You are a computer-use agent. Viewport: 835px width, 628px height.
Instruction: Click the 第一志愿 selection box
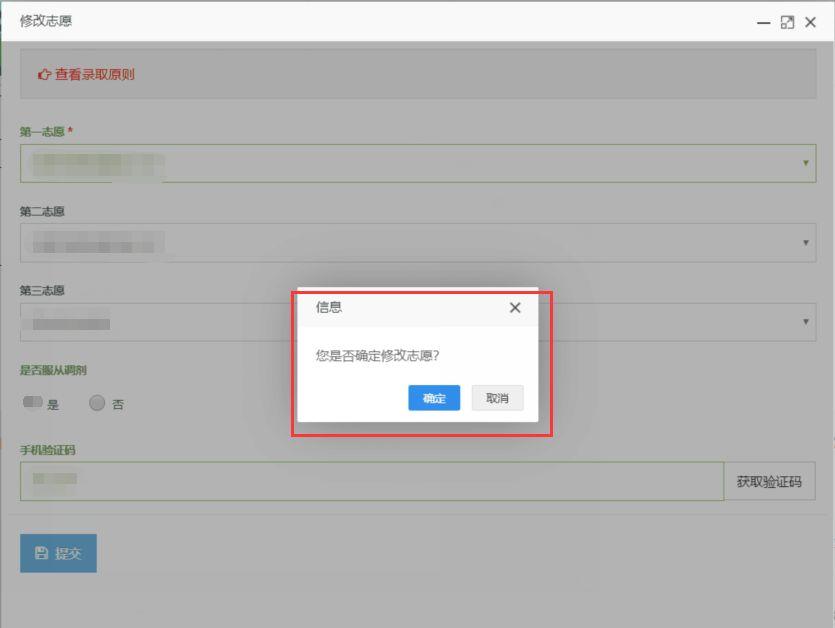point(400,163)
